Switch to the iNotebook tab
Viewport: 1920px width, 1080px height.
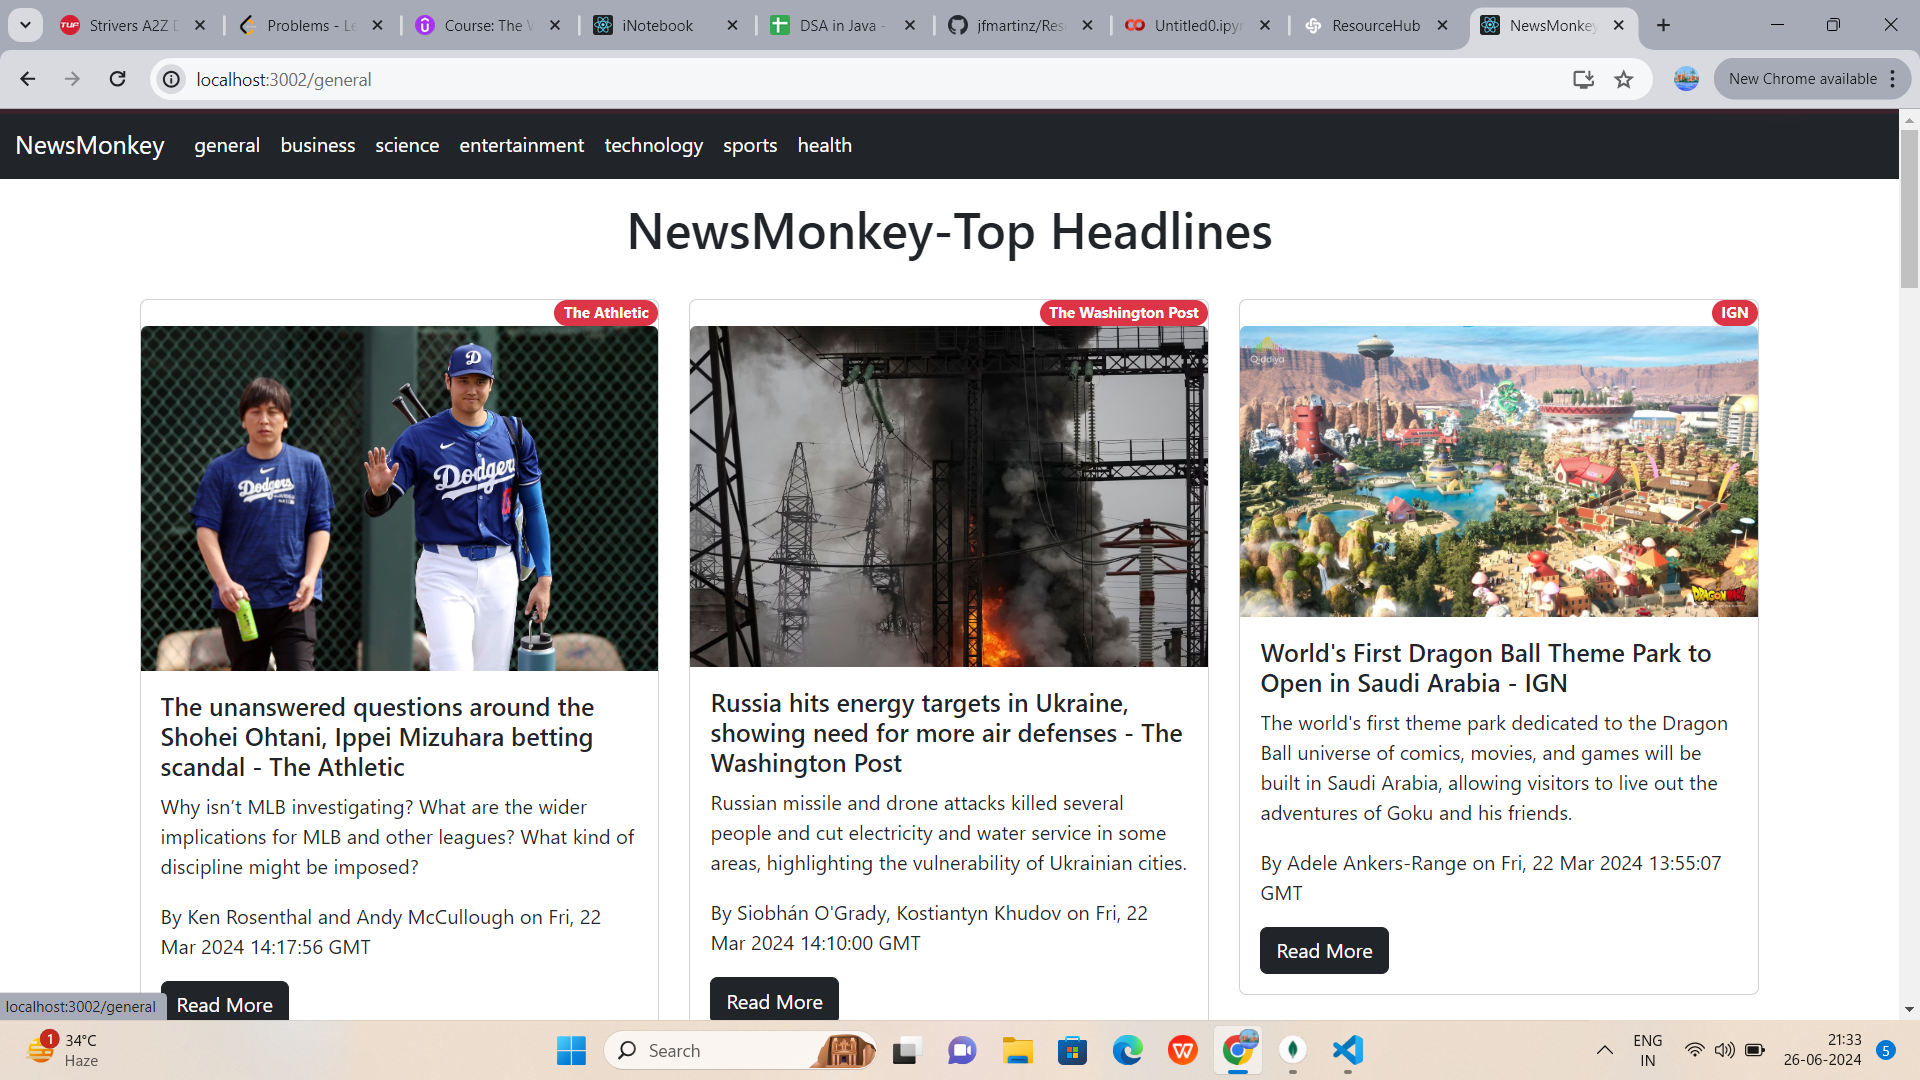[x=657, y=25]
